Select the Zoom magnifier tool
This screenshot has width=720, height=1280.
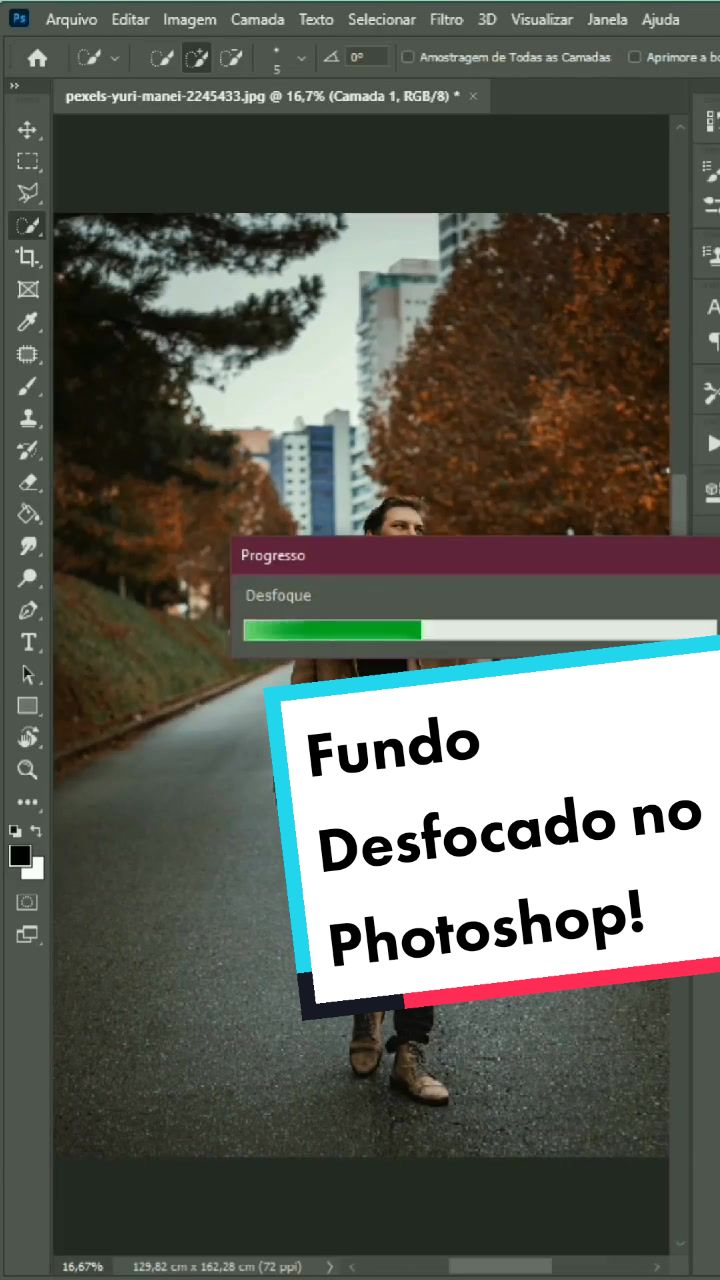click(x=27, y=770)
